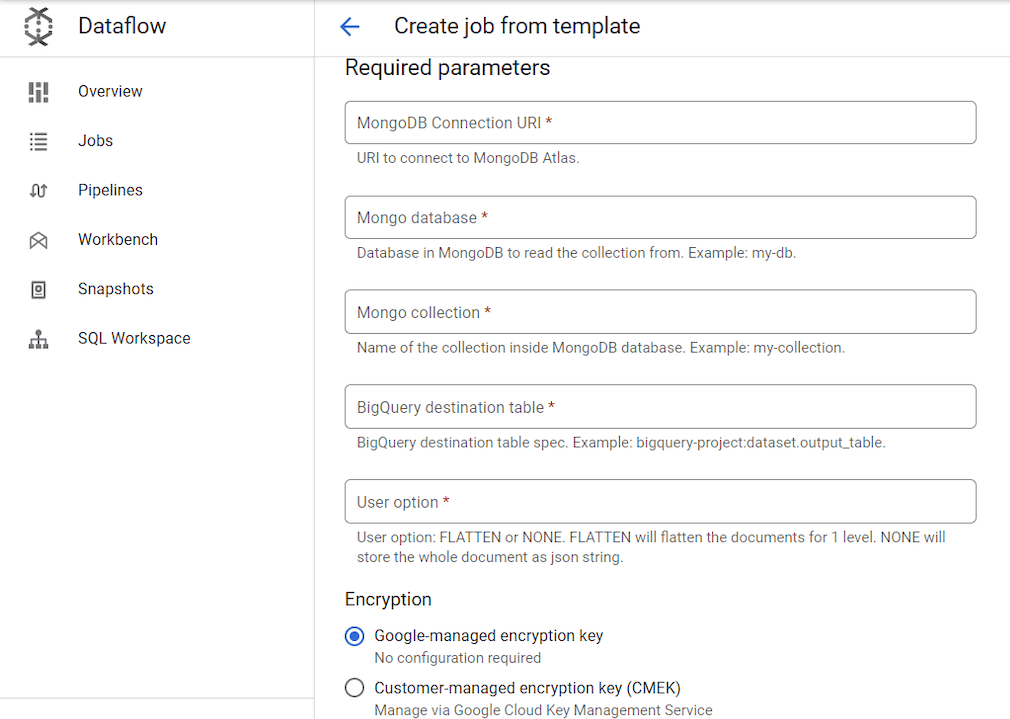1010x719 pixels.
Task: Choose Customer-managed encryption key (CMEK)
Action: coord(355,687)
